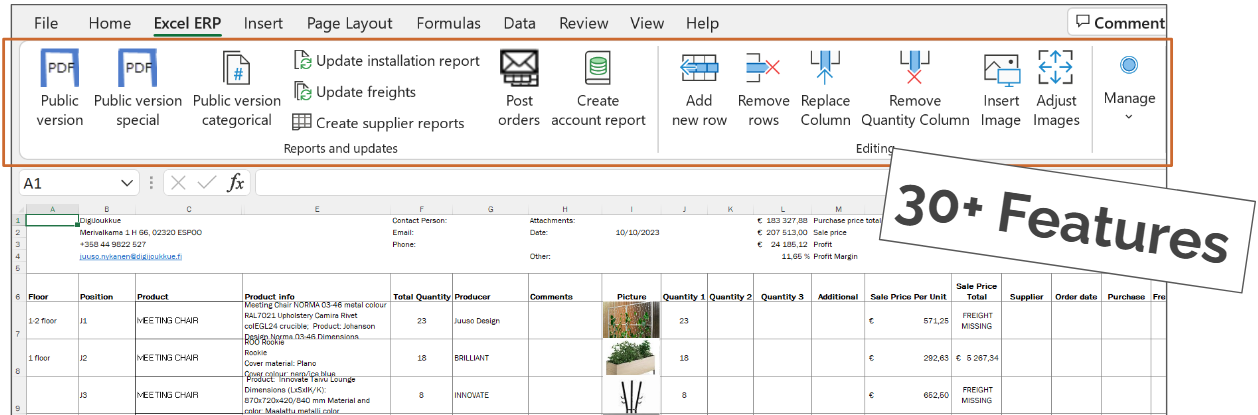Click Add new row

point(699,90)
